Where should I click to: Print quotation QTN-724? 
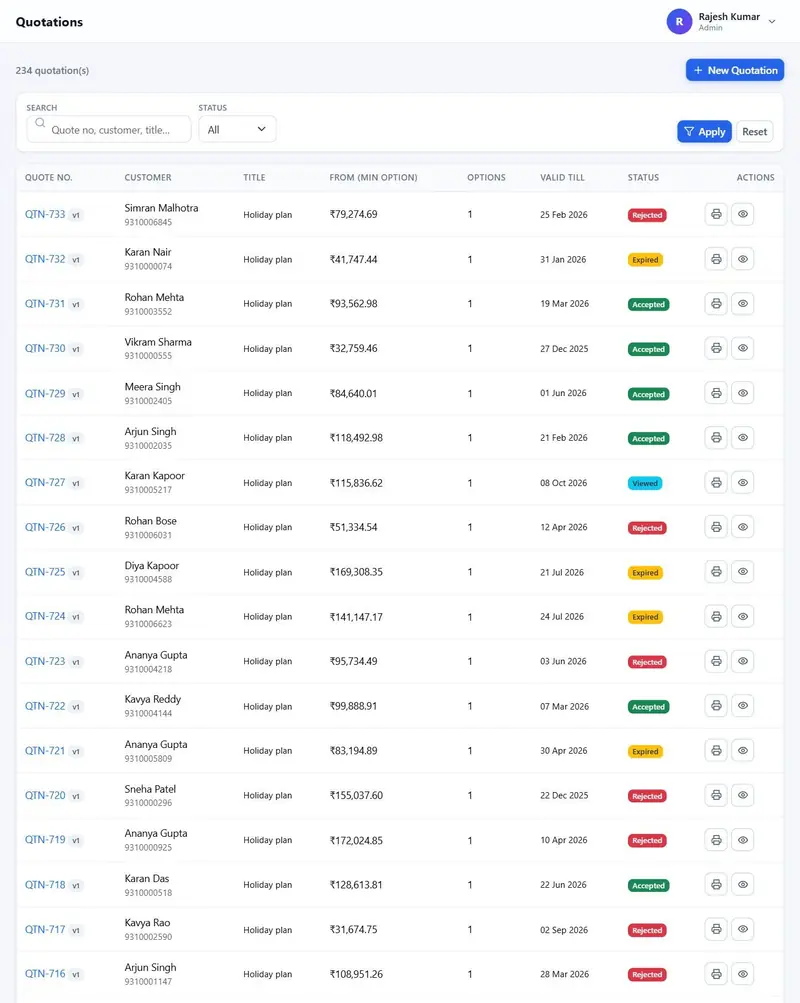point(716,616)
